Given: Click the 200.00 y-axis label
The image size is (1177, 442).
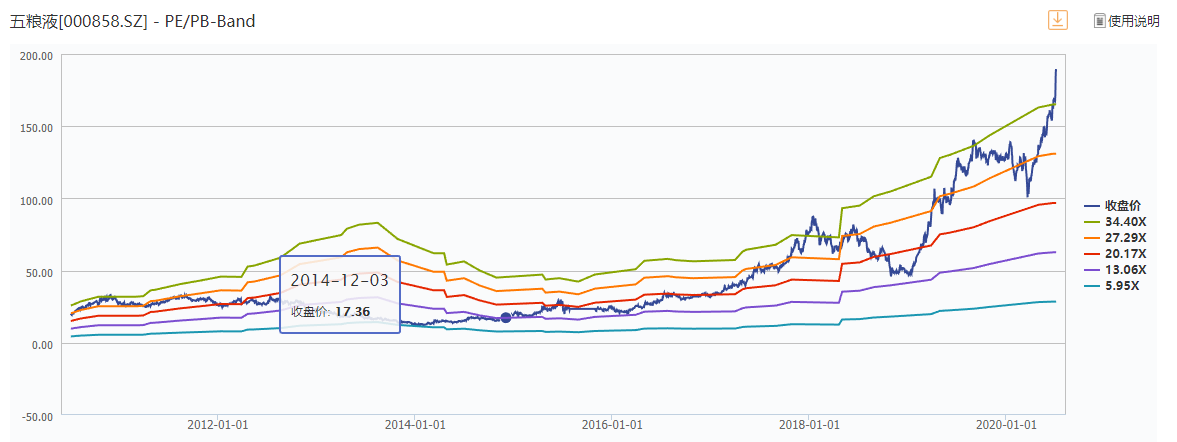Looking at the screenshot, I should coord(36,55).
